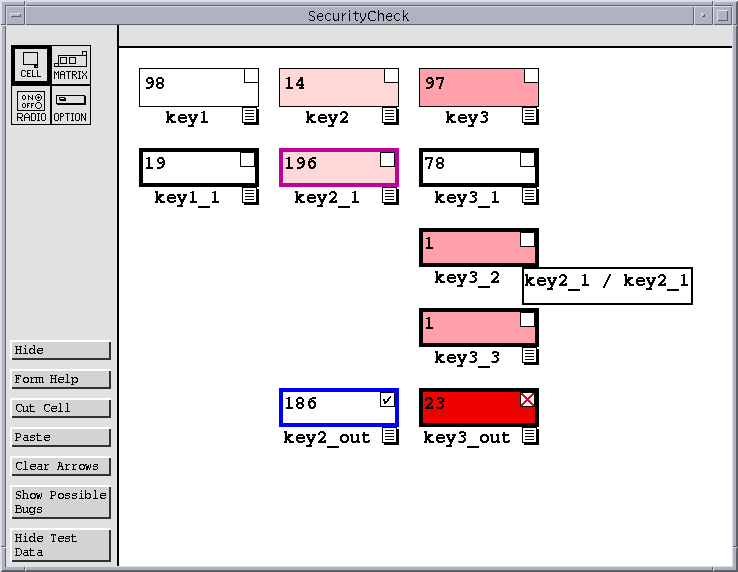Screen dimensions: 738x572
Task: Expand formula tab under key1_1 cell
Action: (250, 196)
